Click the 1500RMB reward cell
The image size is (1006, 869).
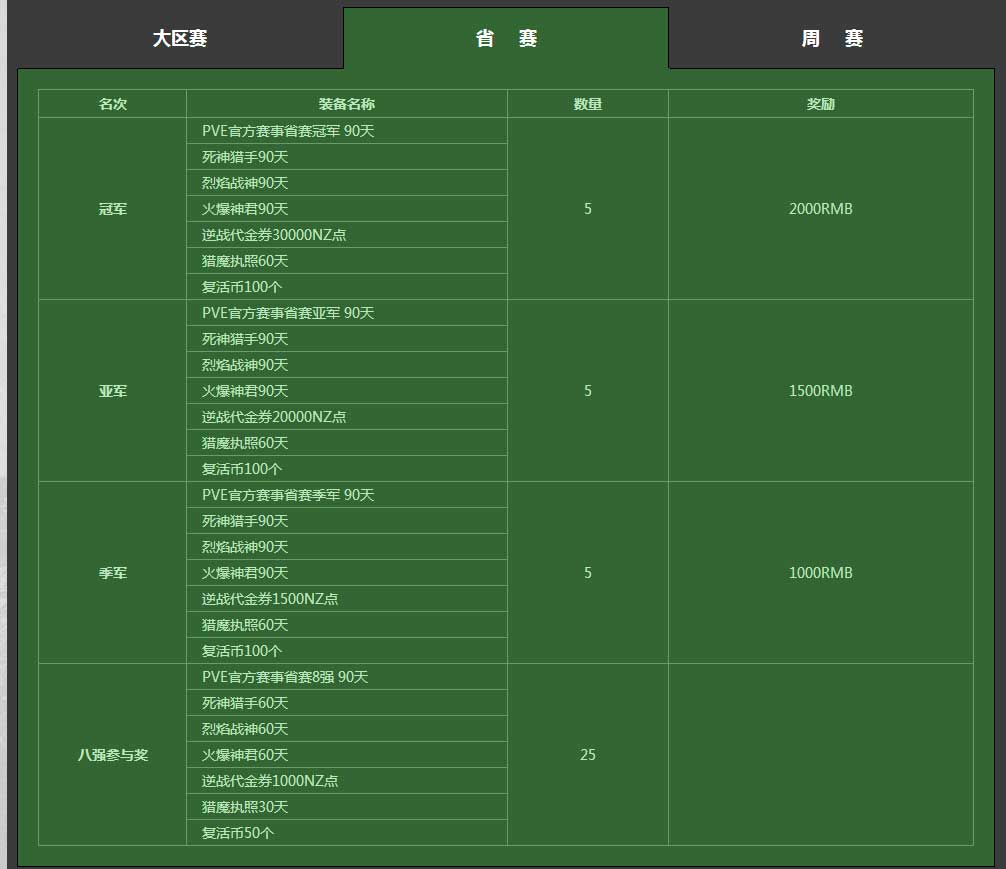click(821, 391)
